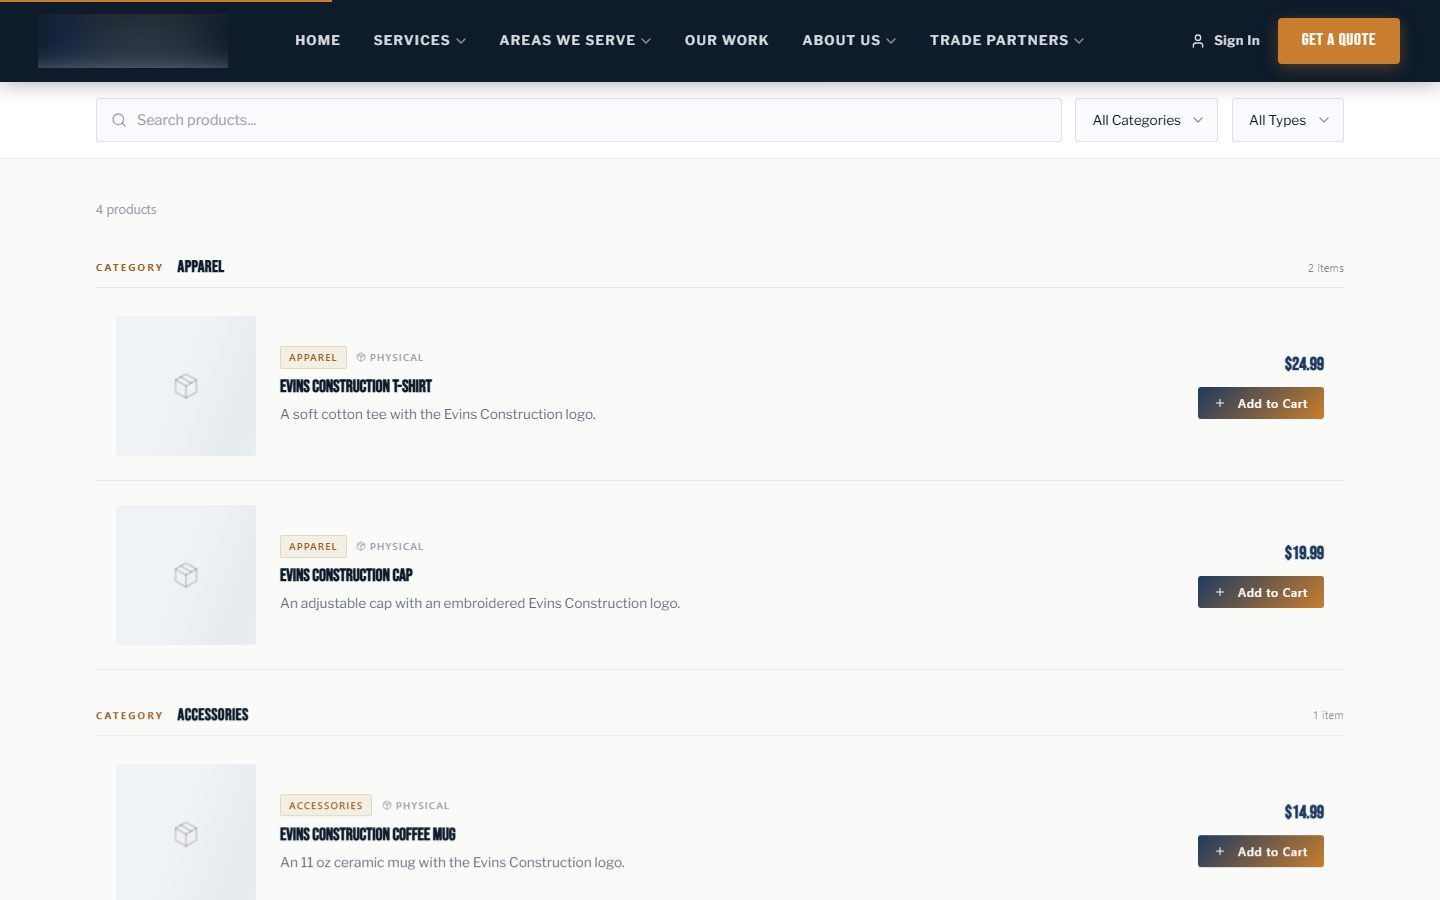The width and height of the screenshot is (1440, 900).
Task: Open the Evins Construction Cap title
Action: (x=346, y=575)
